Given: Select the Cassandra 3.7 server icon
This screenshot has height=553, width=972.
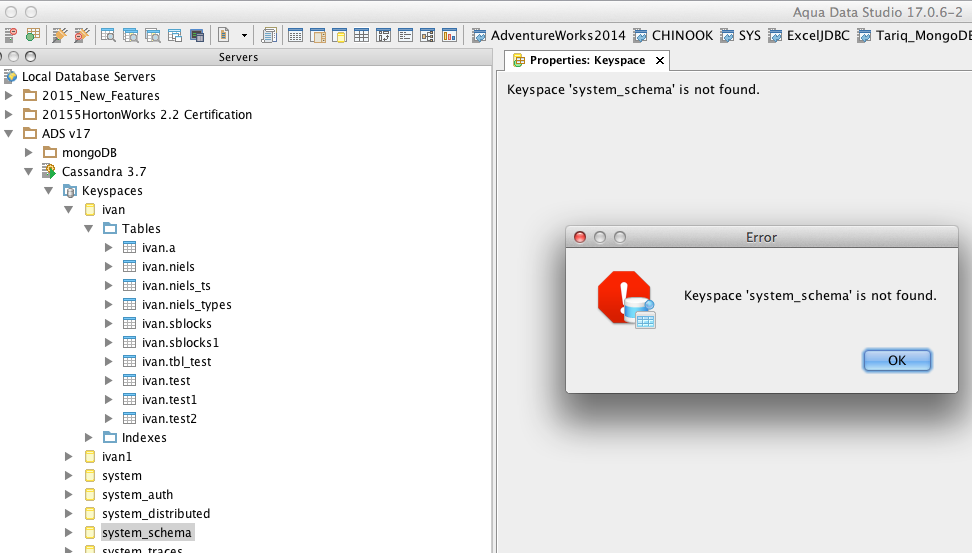Looking at the screenshot, I should click(x=49, y=171).
